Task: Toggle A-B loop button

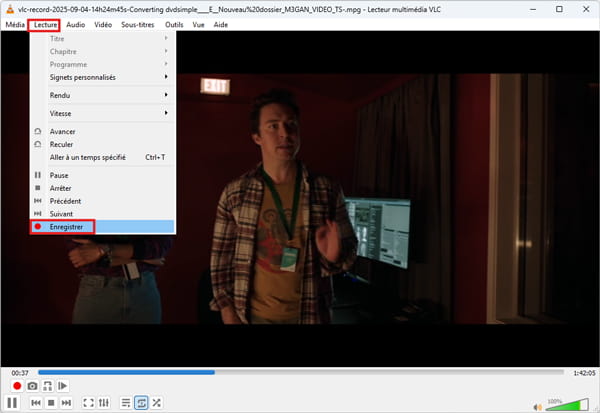Action: point(47,386)
